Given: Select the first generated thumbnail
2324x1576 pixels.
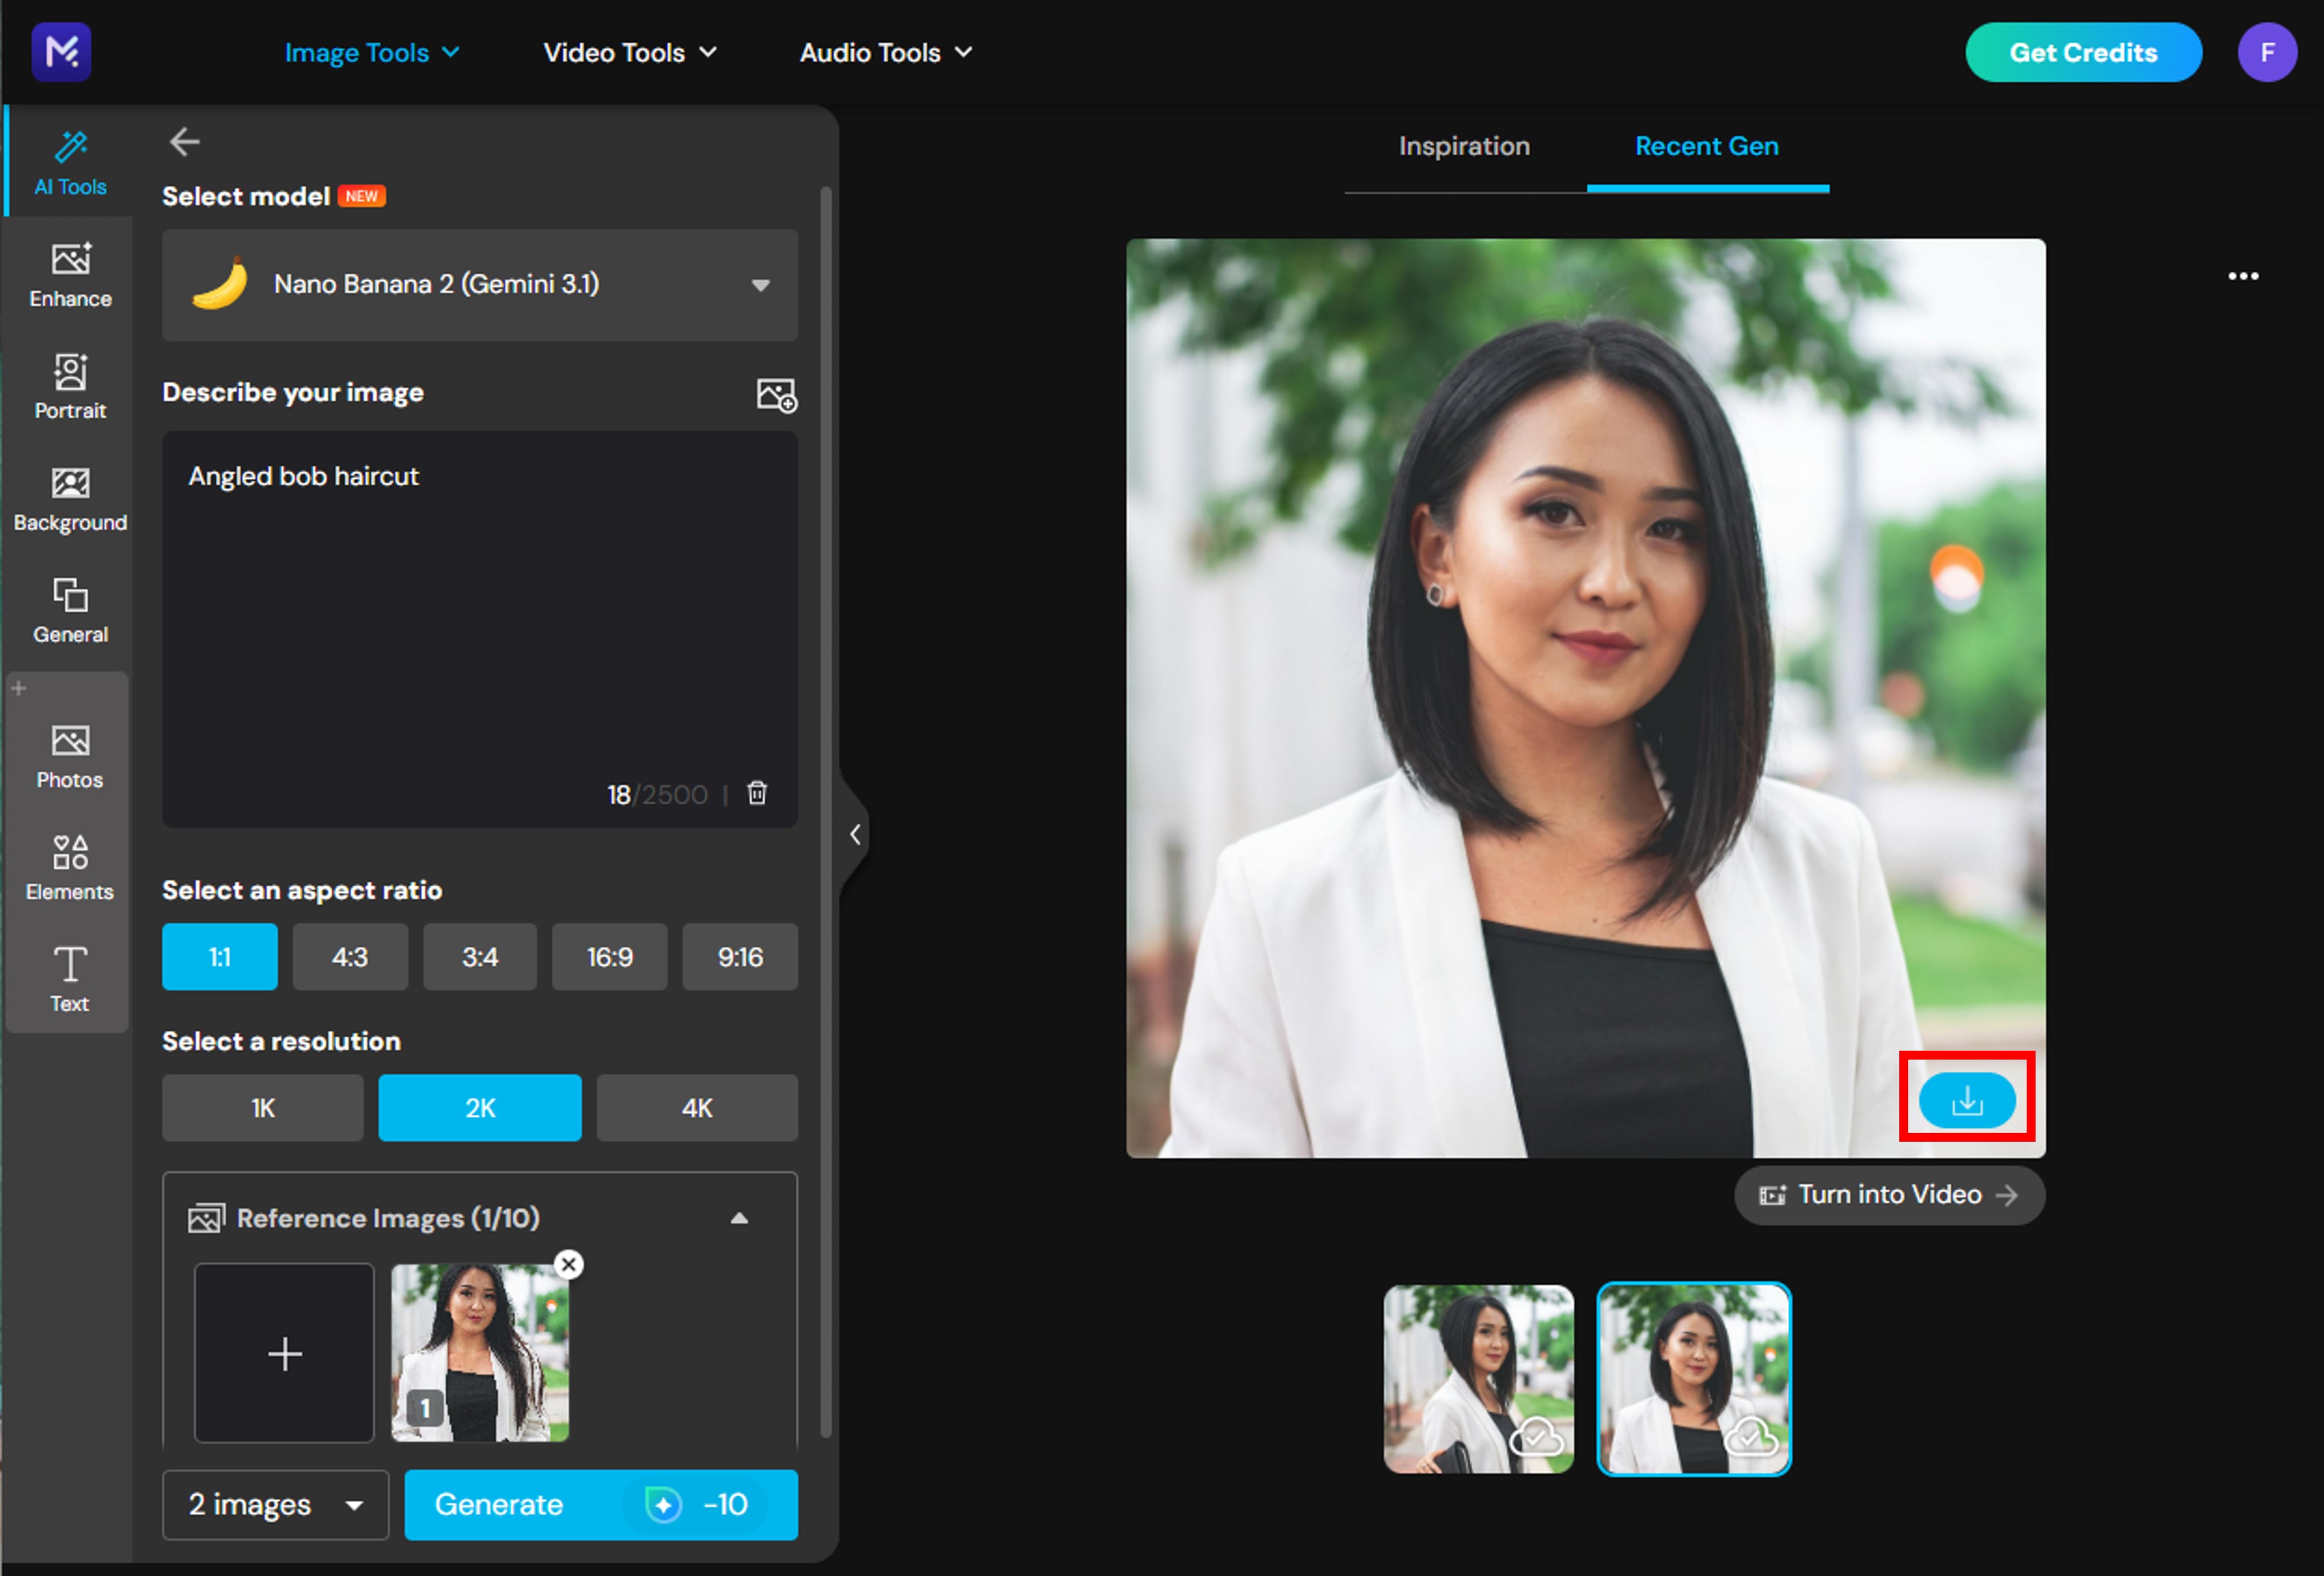Looking at the screenshot, I should tap(1478, 1379).
